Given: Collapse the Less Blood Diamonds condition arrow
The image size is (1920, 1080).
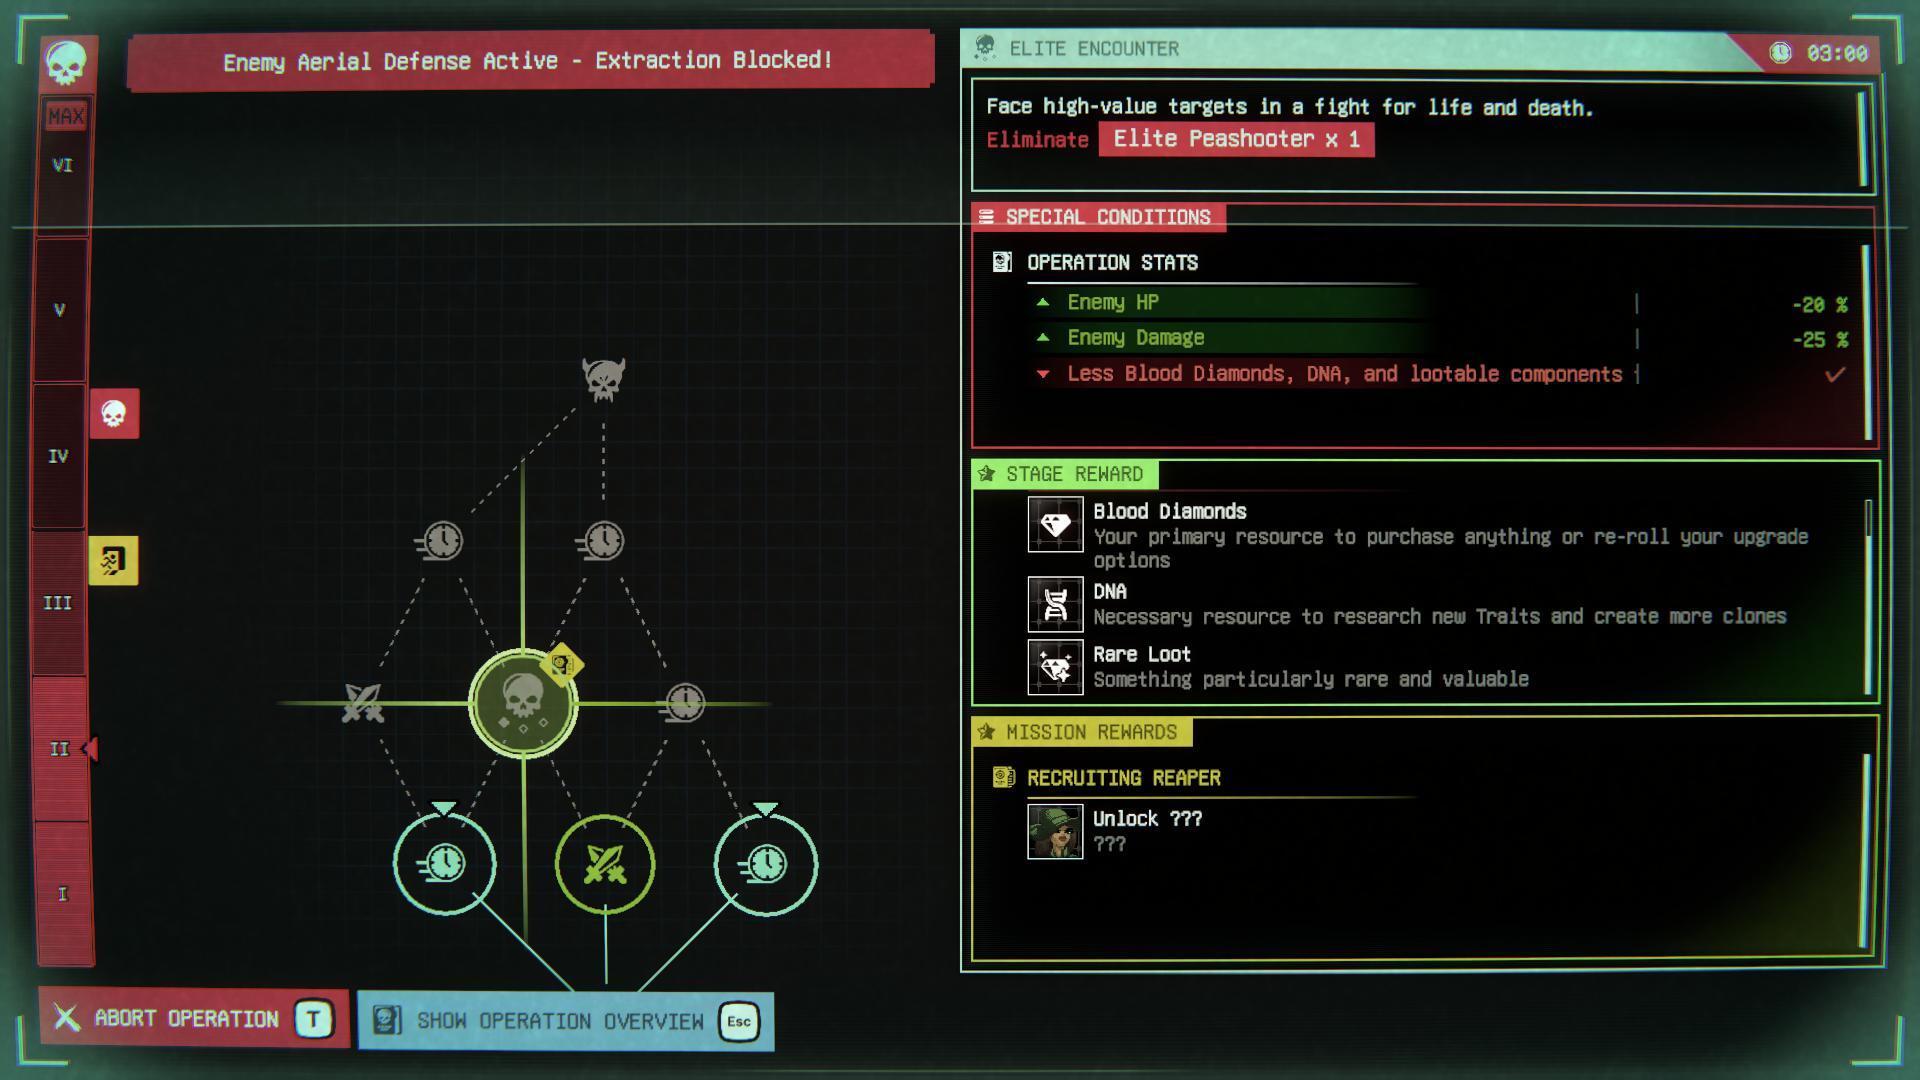Looking at the screenshot, I should (x=1043, y=374).
